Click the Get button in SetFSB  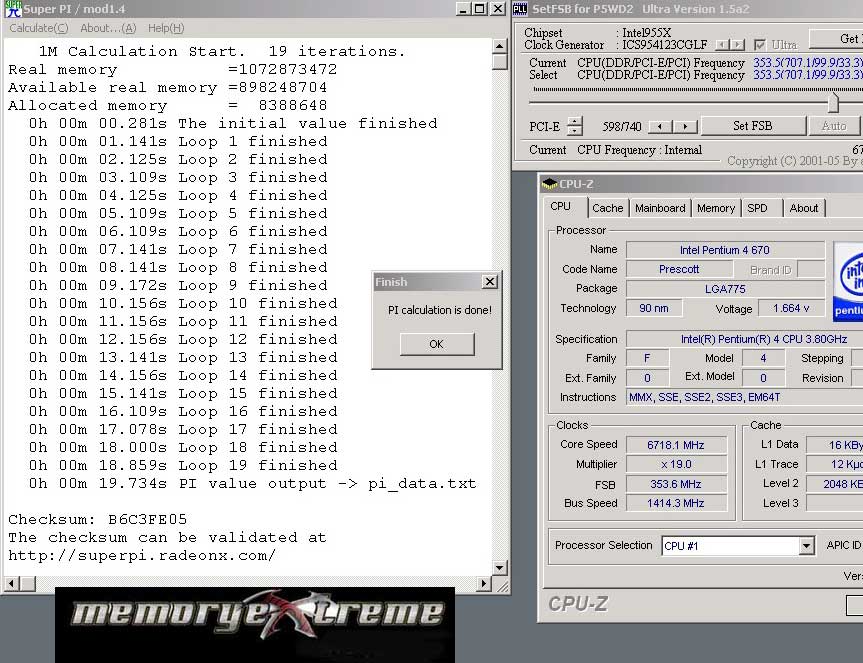(x=835, y=39)
